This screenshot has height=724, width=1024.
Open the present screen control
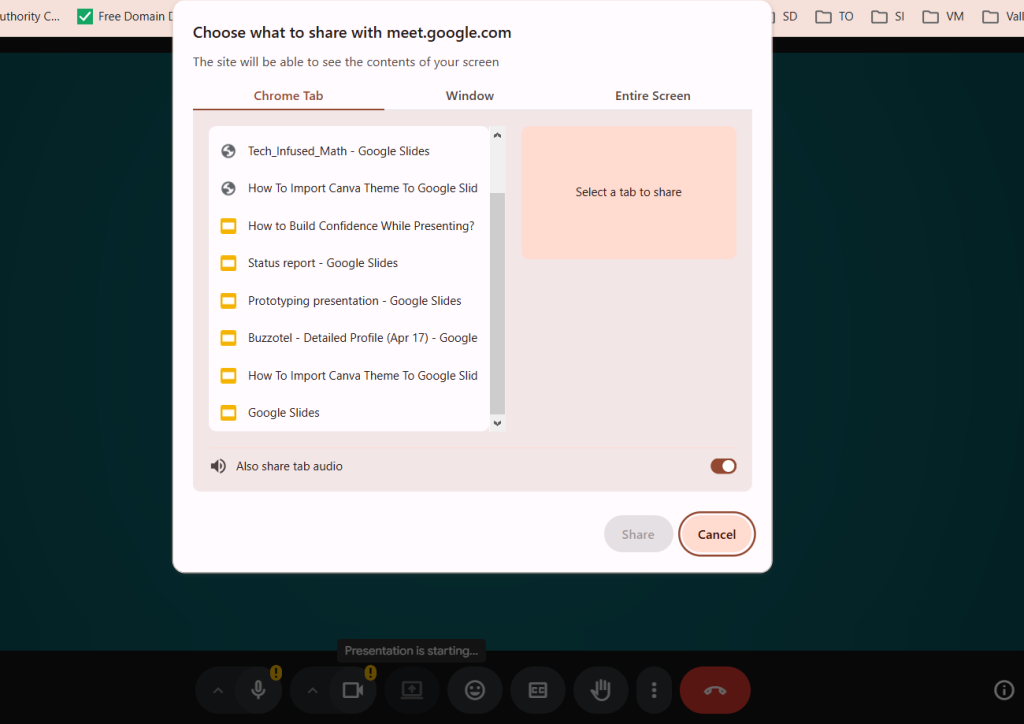pos(411,690)
